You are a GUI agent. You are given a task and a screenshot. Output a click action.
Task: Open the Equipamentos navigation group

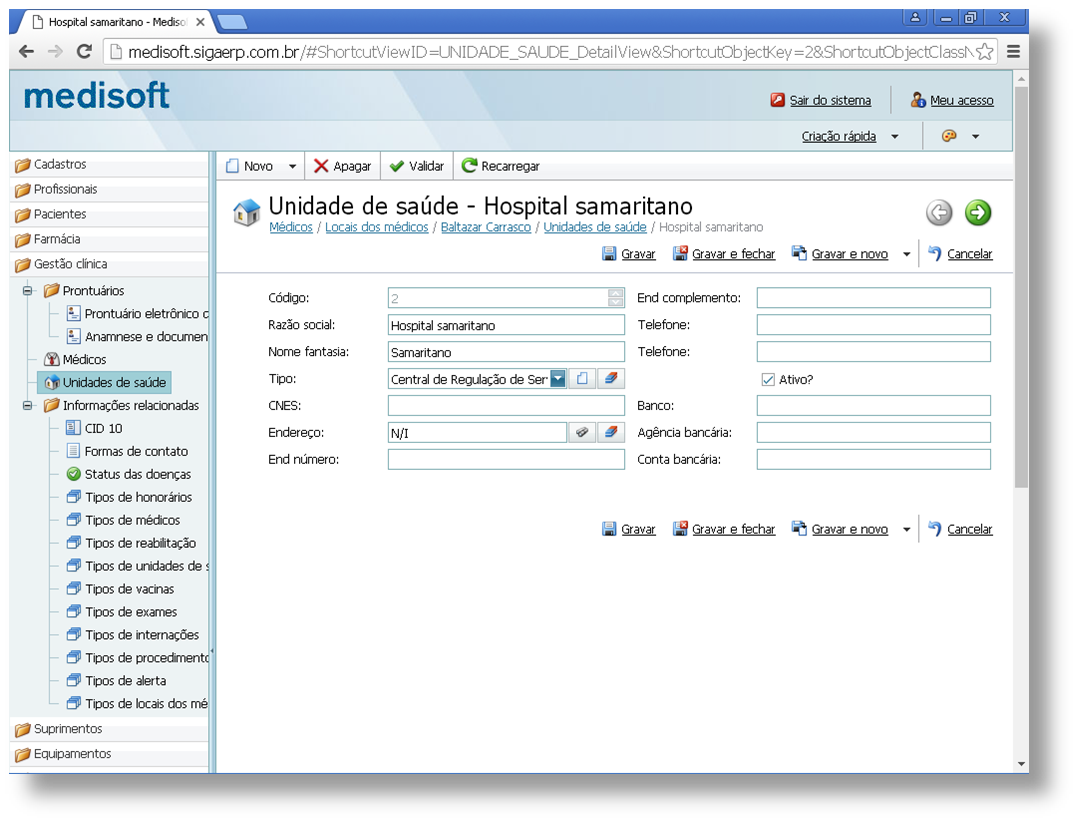pyautogui.click(x=109, y=754)
